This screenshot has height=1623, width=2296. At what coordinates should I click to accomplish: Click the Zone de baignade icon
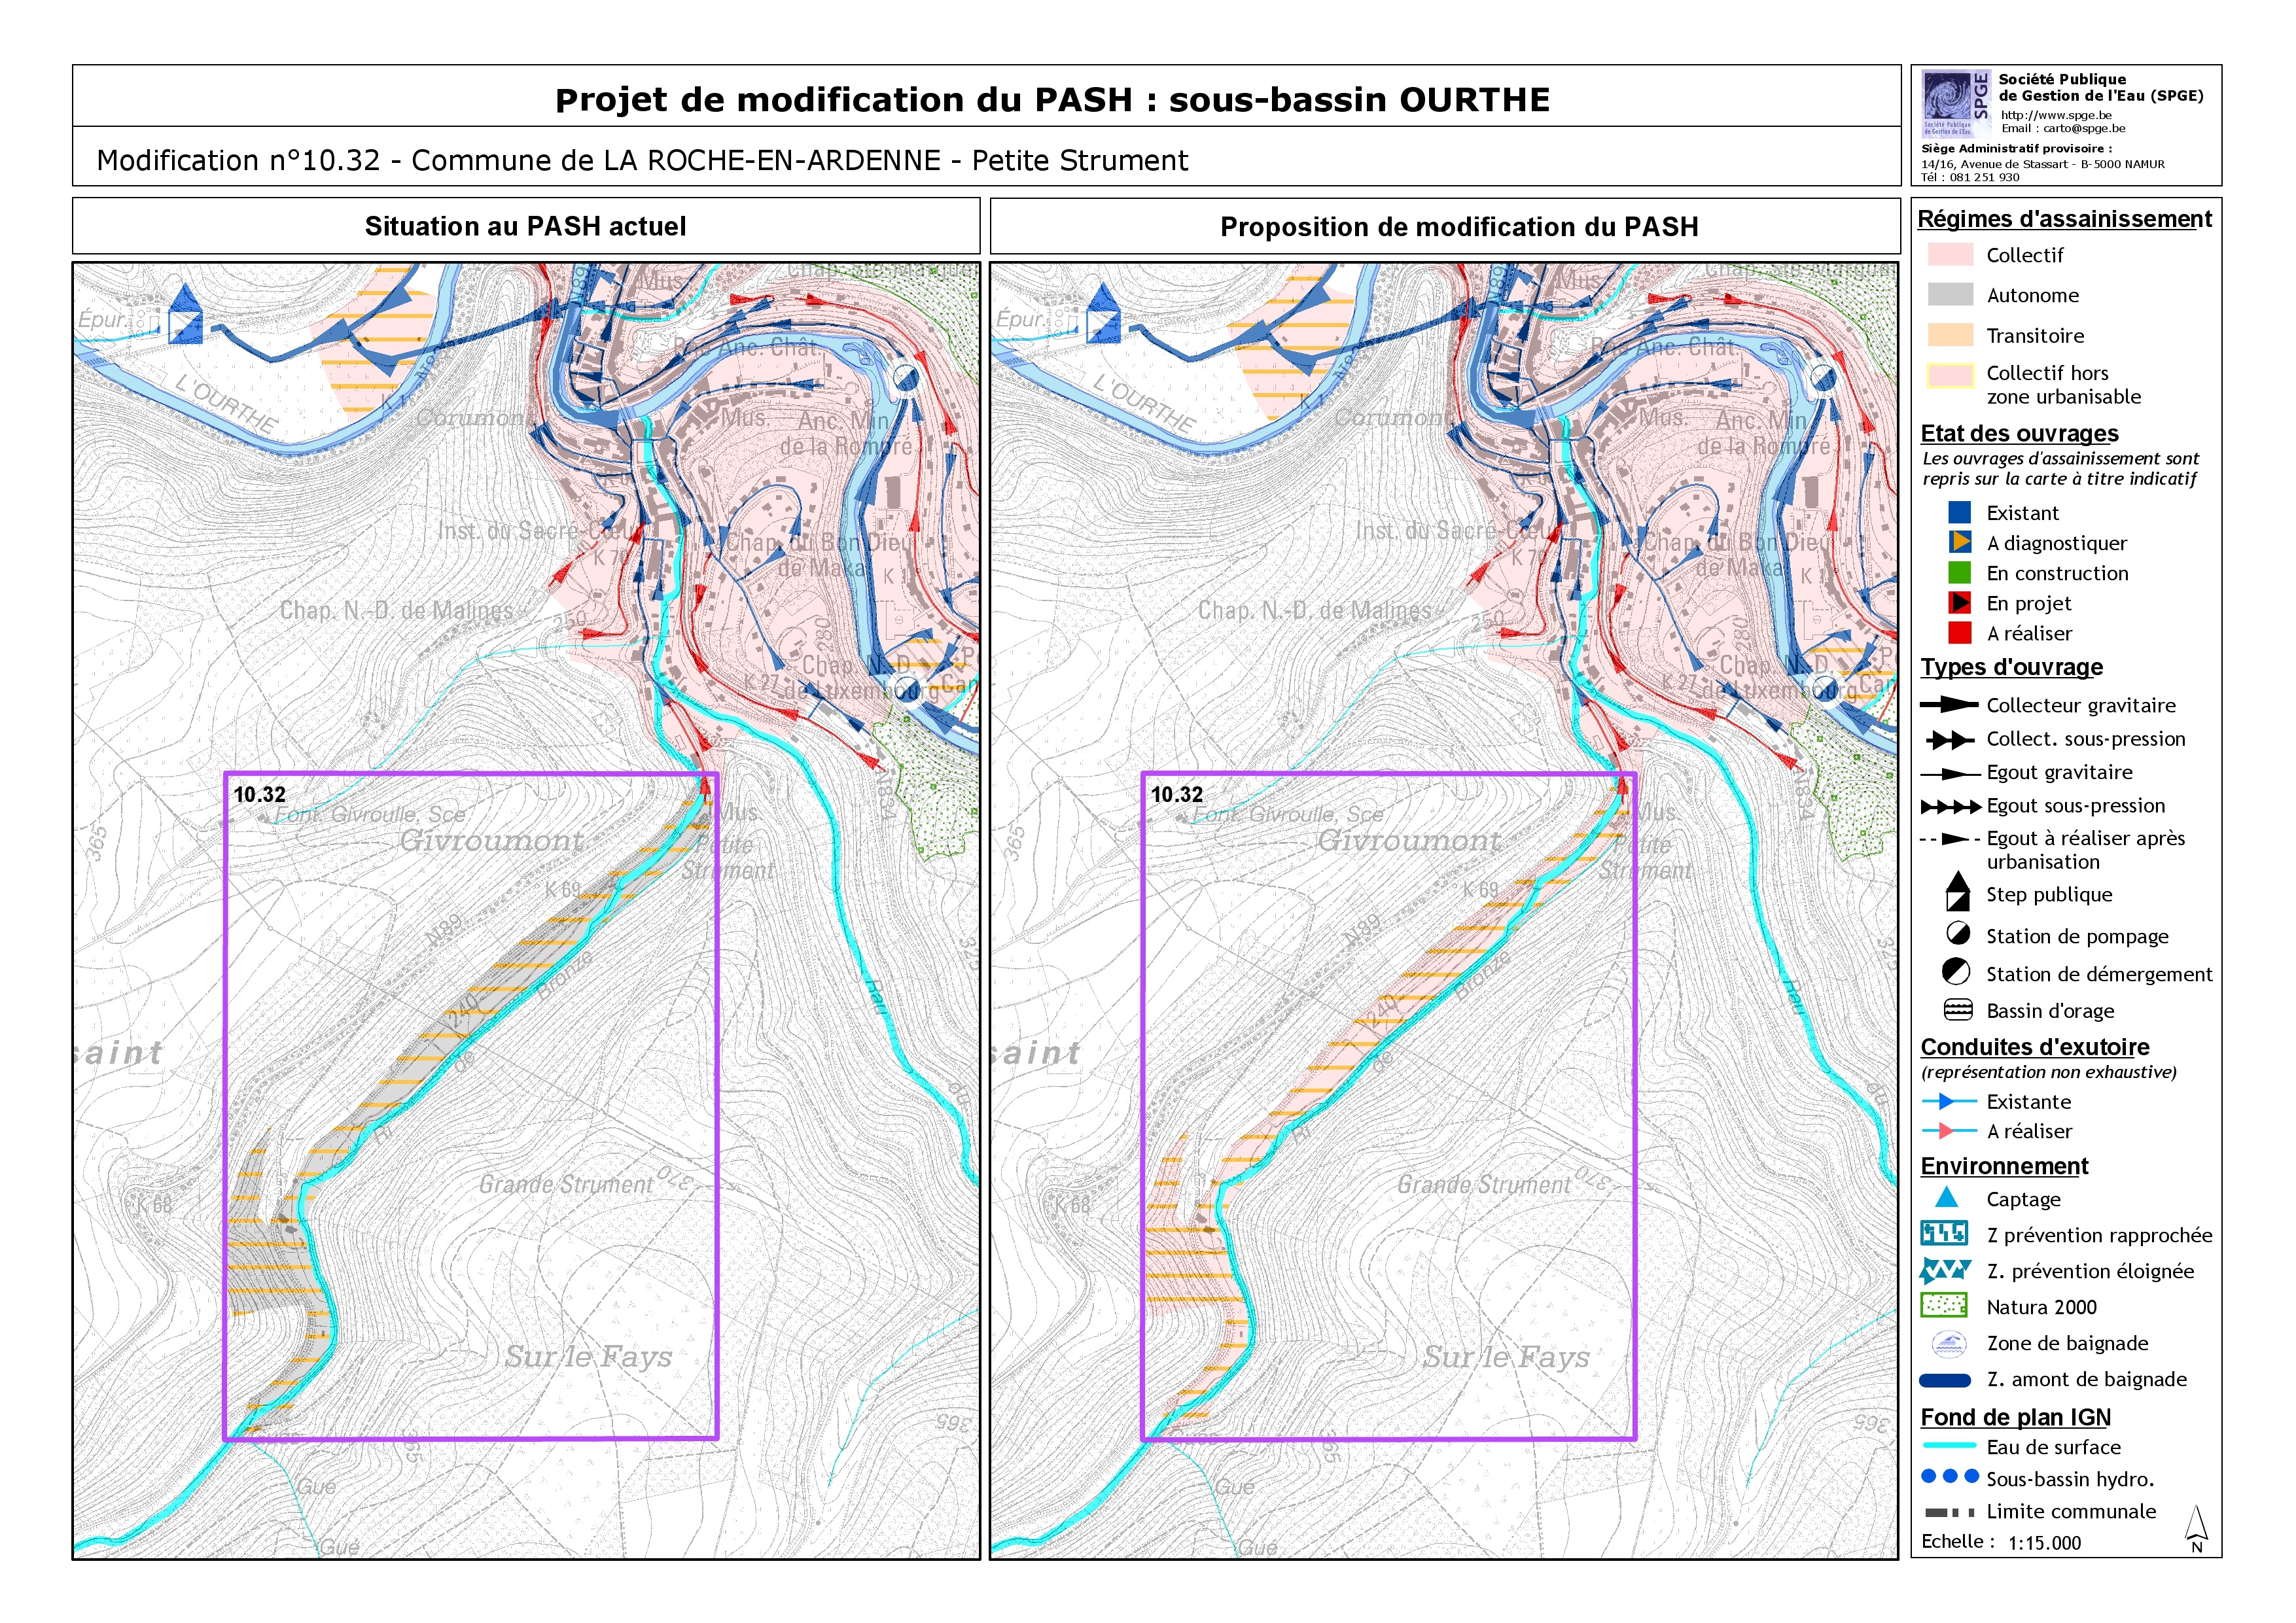tap(1948, 1344)
